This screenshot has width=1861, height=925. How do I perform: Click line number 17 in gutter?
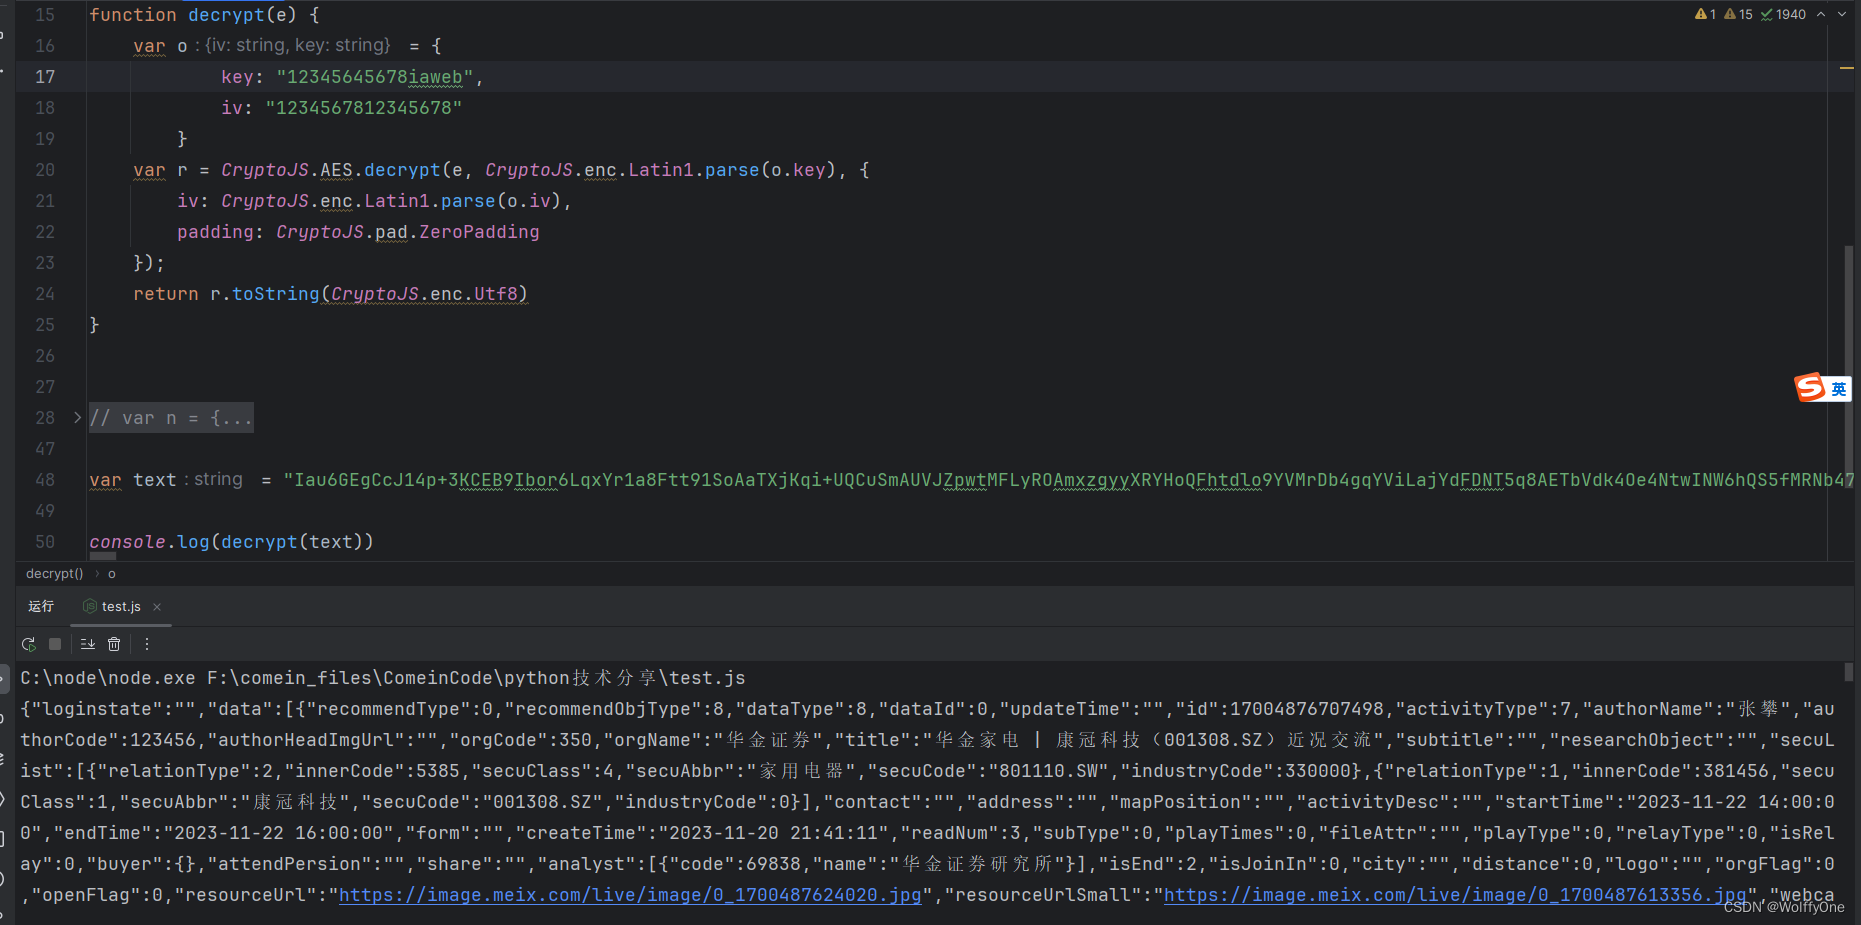pyautogui.click(x=45, y=77)
